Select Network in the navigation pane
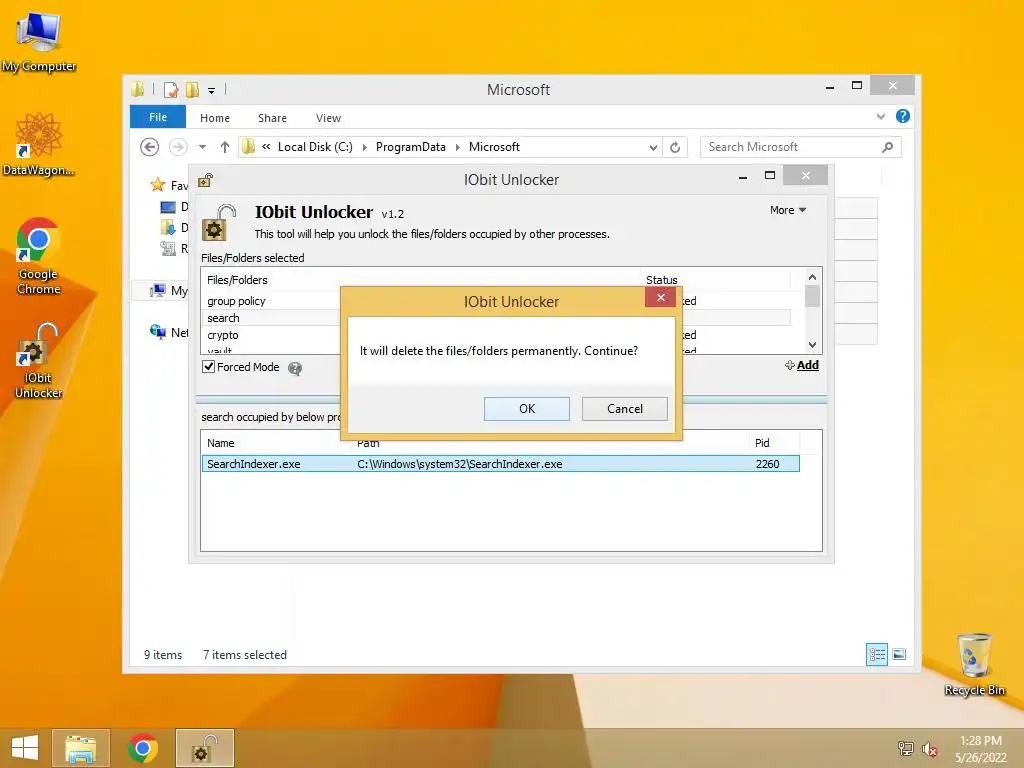The height and width of the screenshot is (768, 1024). click(168, 332)
